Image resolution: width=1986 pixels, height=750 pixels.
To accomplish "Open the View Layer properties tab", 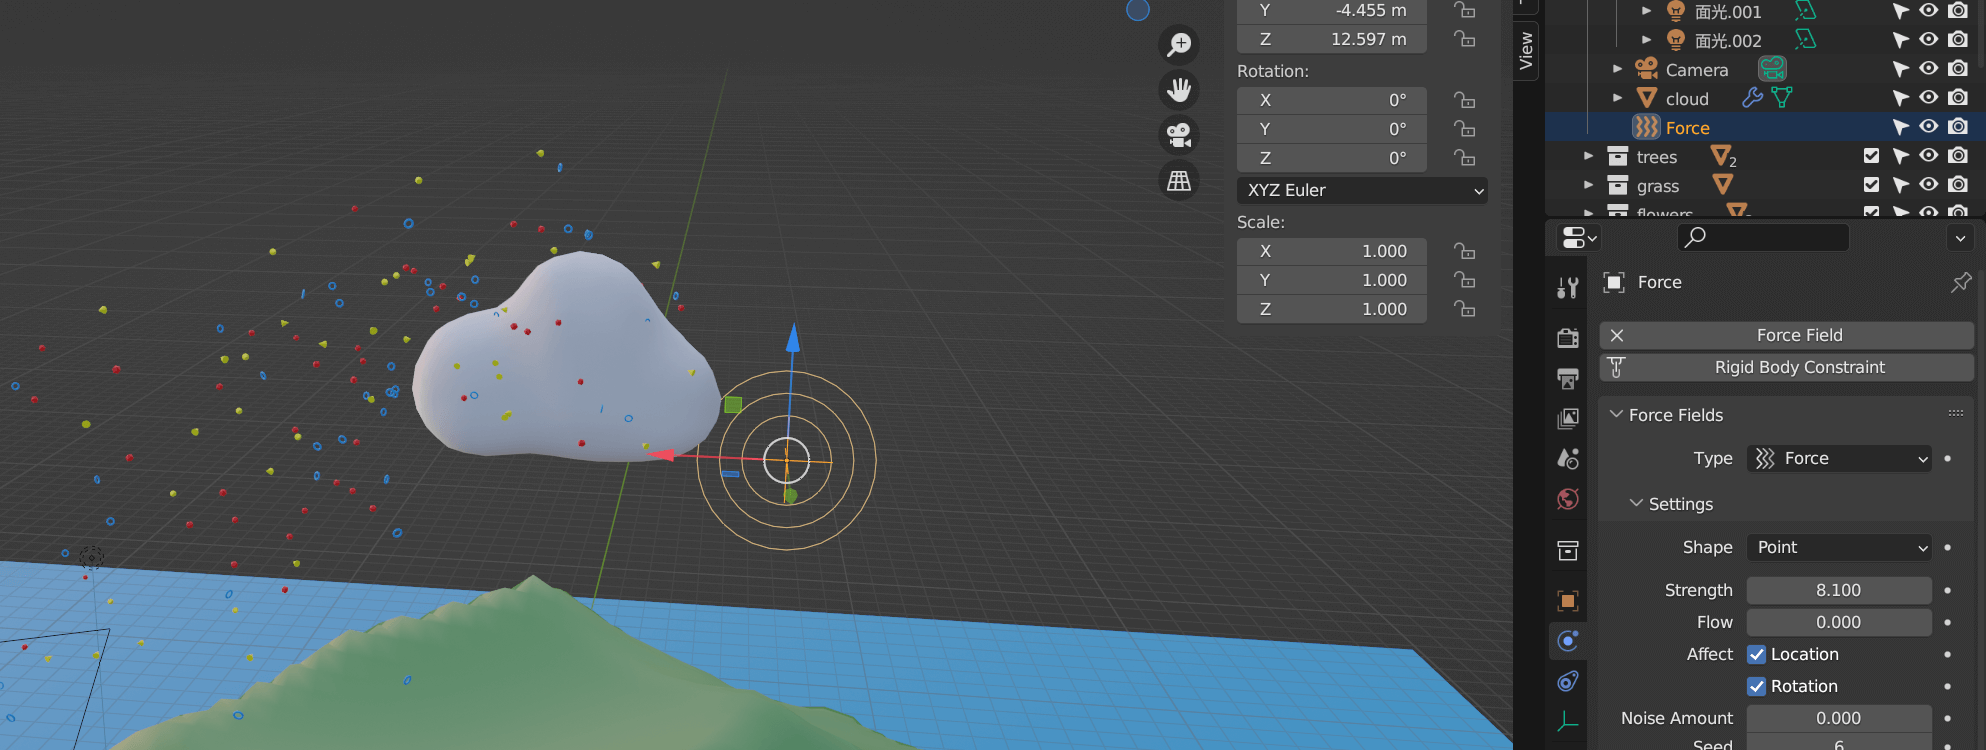I will tap(1567, 418).
